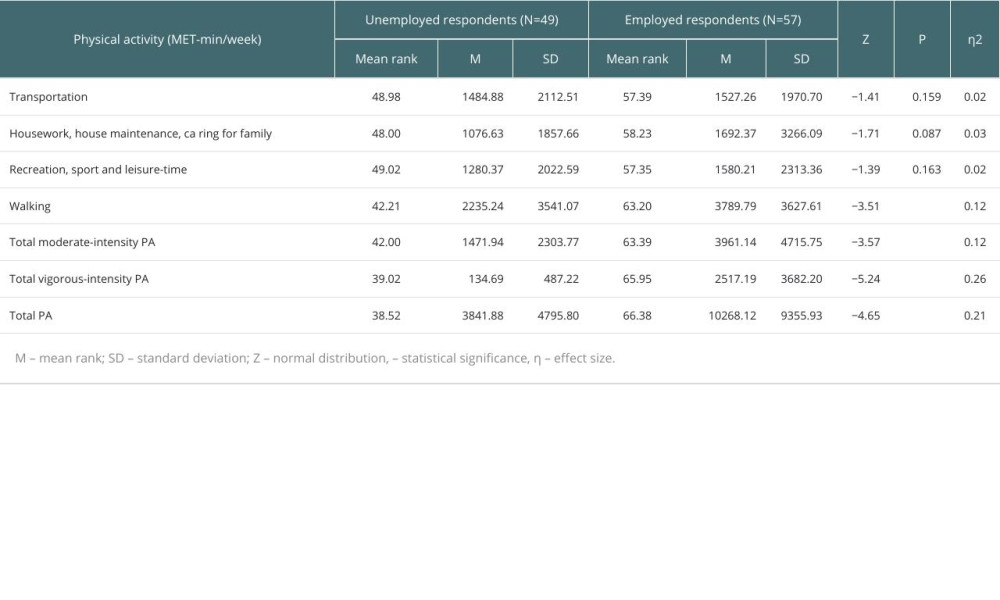Select 'Total vigorous-intensity PA' row label

pos(79,279)
